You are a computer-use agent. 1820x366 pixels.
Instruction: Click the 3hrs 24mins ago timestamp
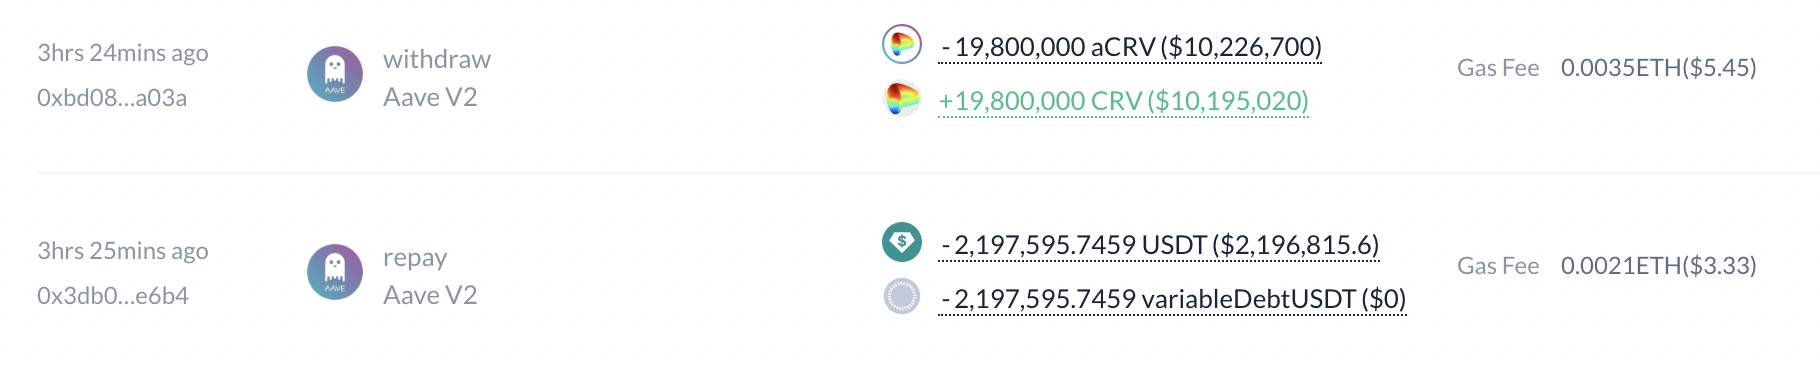(x=123, y=53)
